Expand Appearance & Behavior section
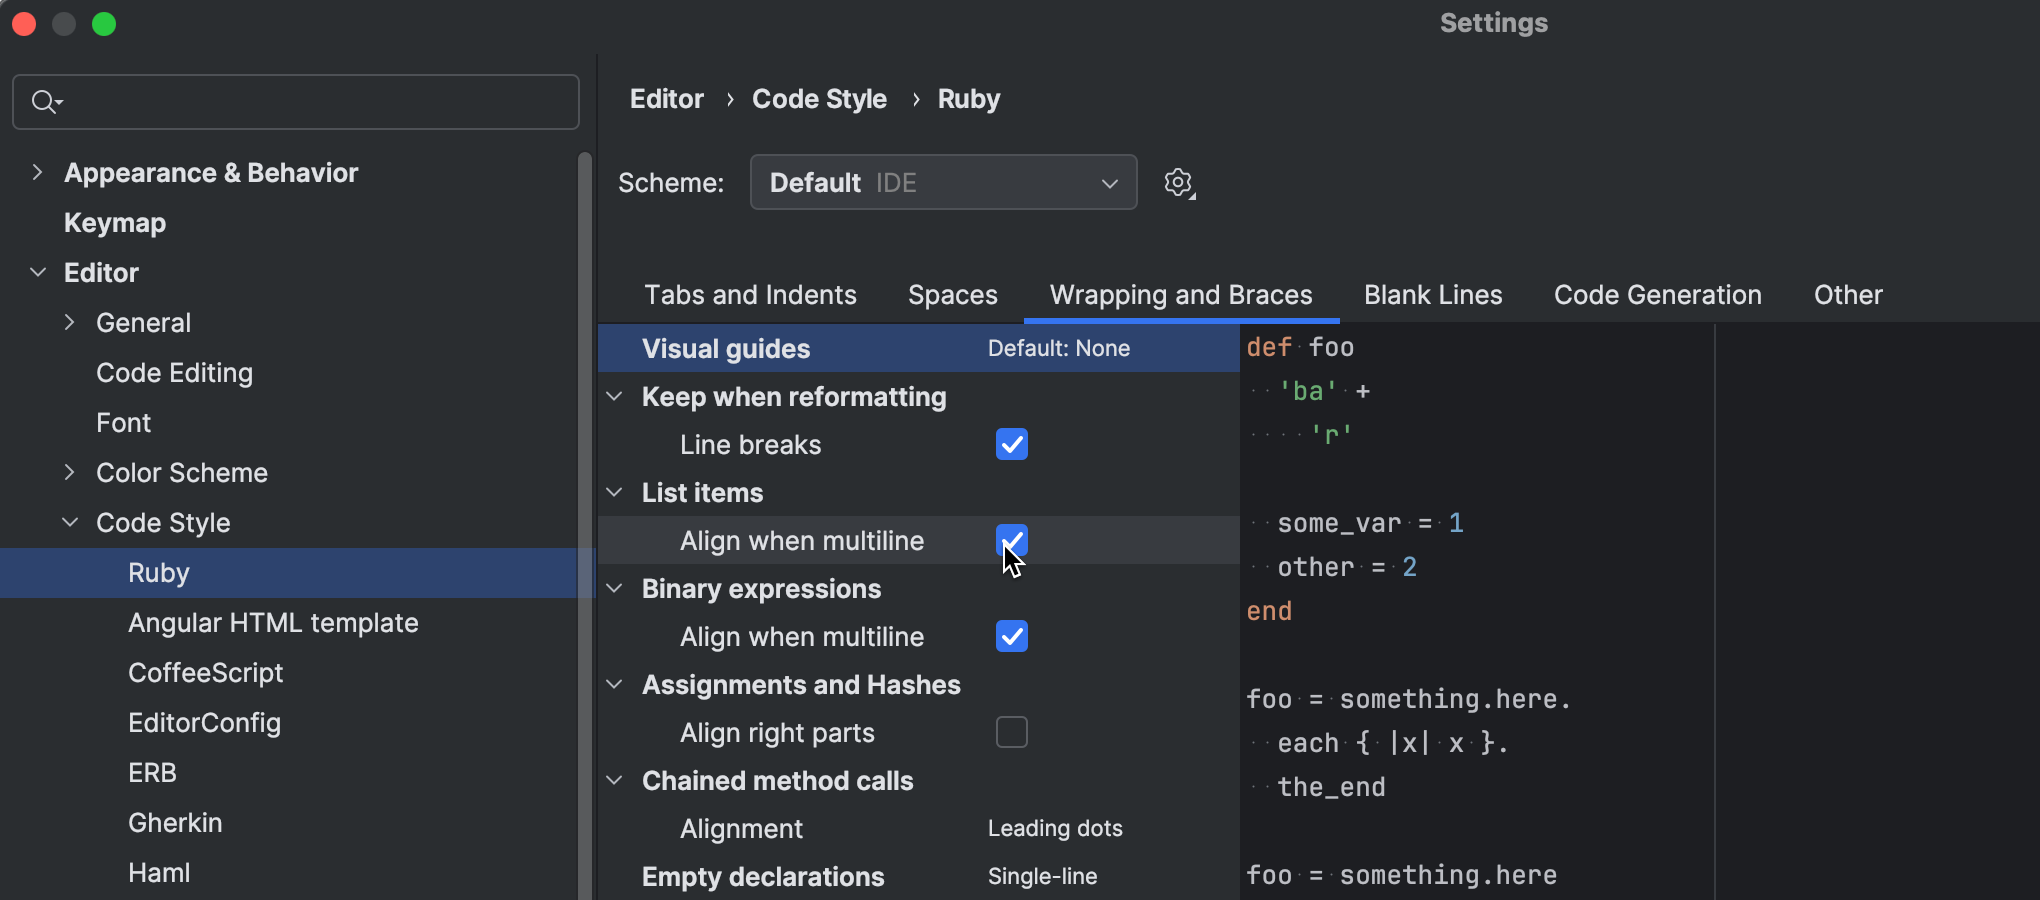The width and height of the screenshot is (2040, 900). pyautogui.click(x=38, y=173)
